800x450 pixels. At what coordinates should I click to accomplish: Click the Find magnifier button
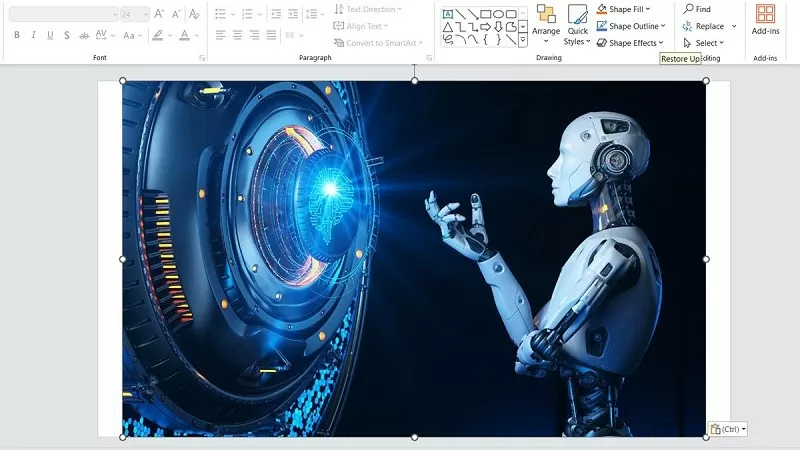(x=697, y=9)
